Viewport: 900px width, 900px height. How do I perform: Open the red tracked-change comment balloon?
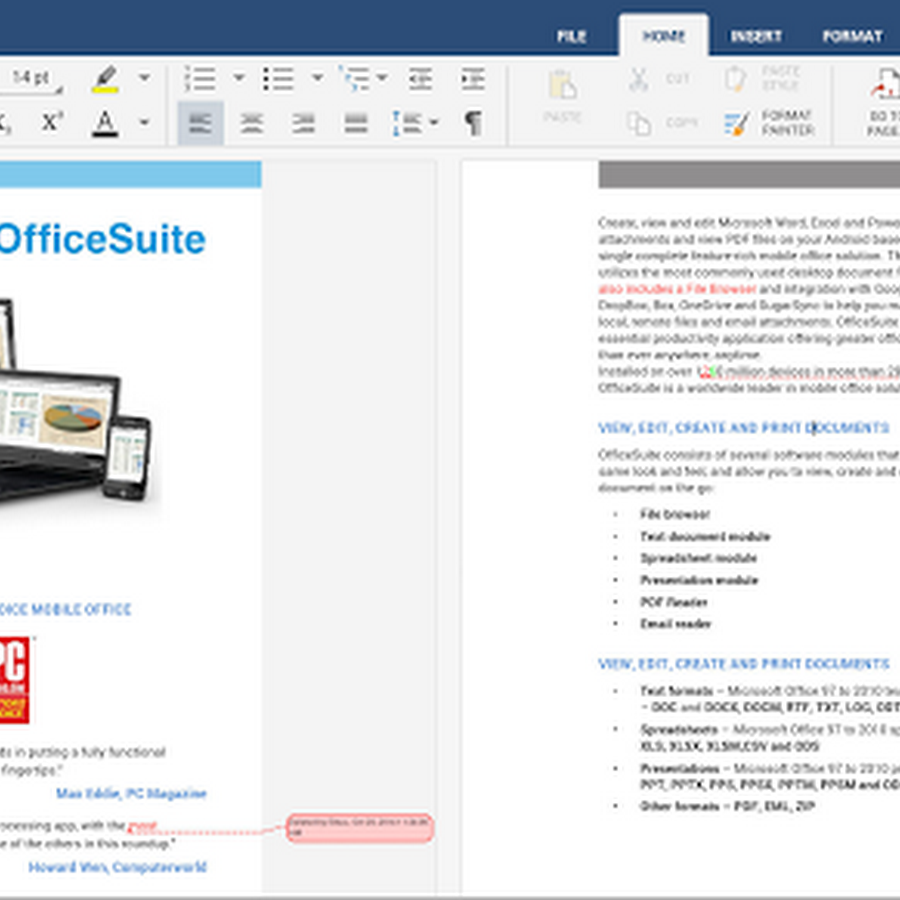[x=360, y=828]
